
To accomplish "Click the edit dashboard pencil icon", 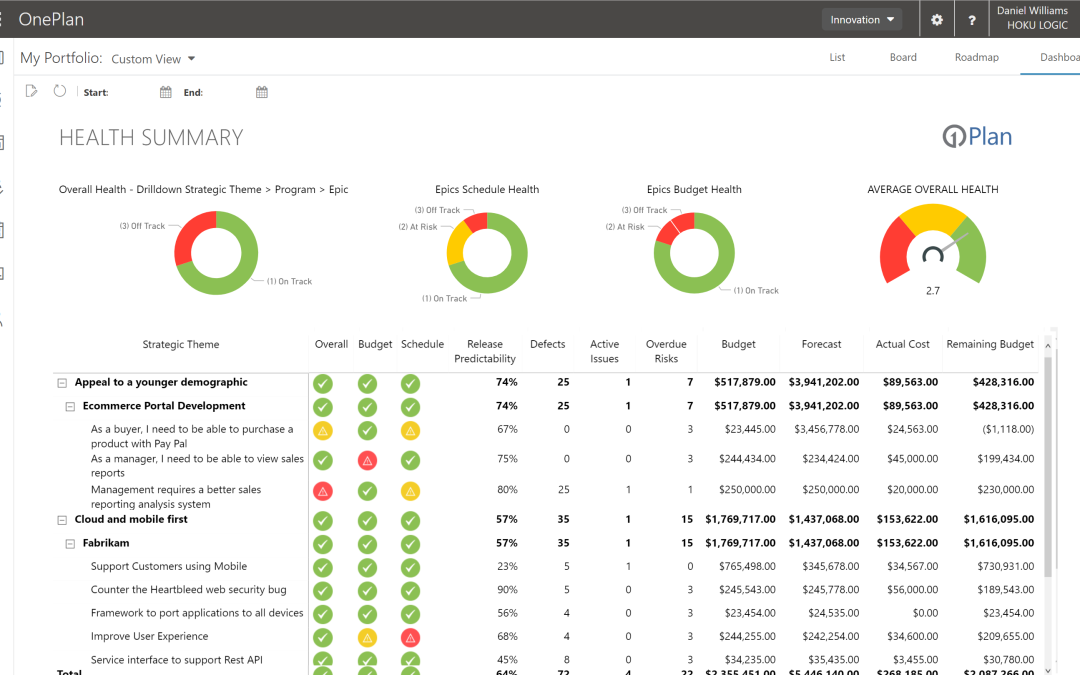I will point(32,92).
